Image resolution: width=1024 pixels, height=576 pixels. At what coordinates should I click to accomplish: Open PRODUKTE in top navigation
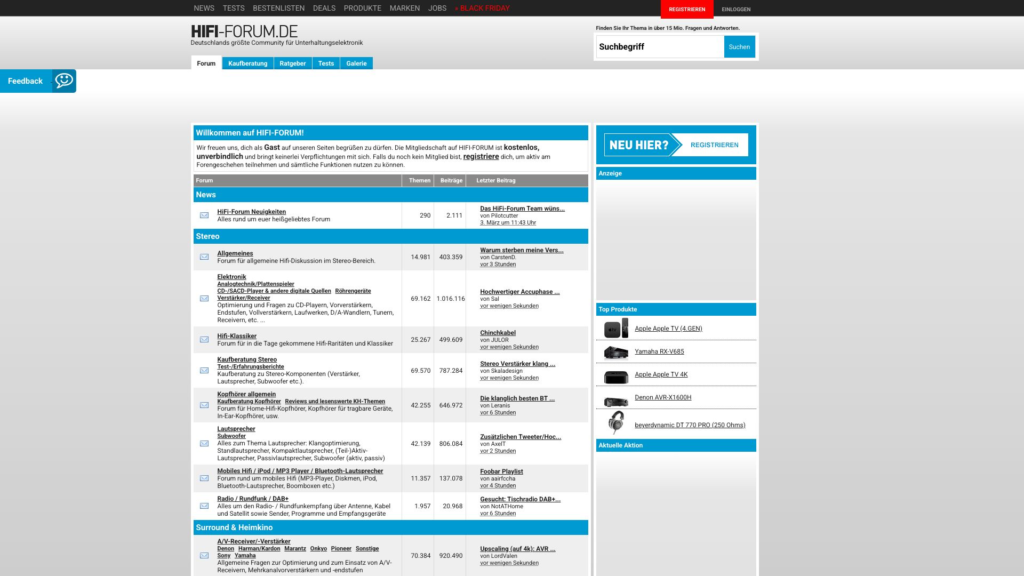(362, 8)
